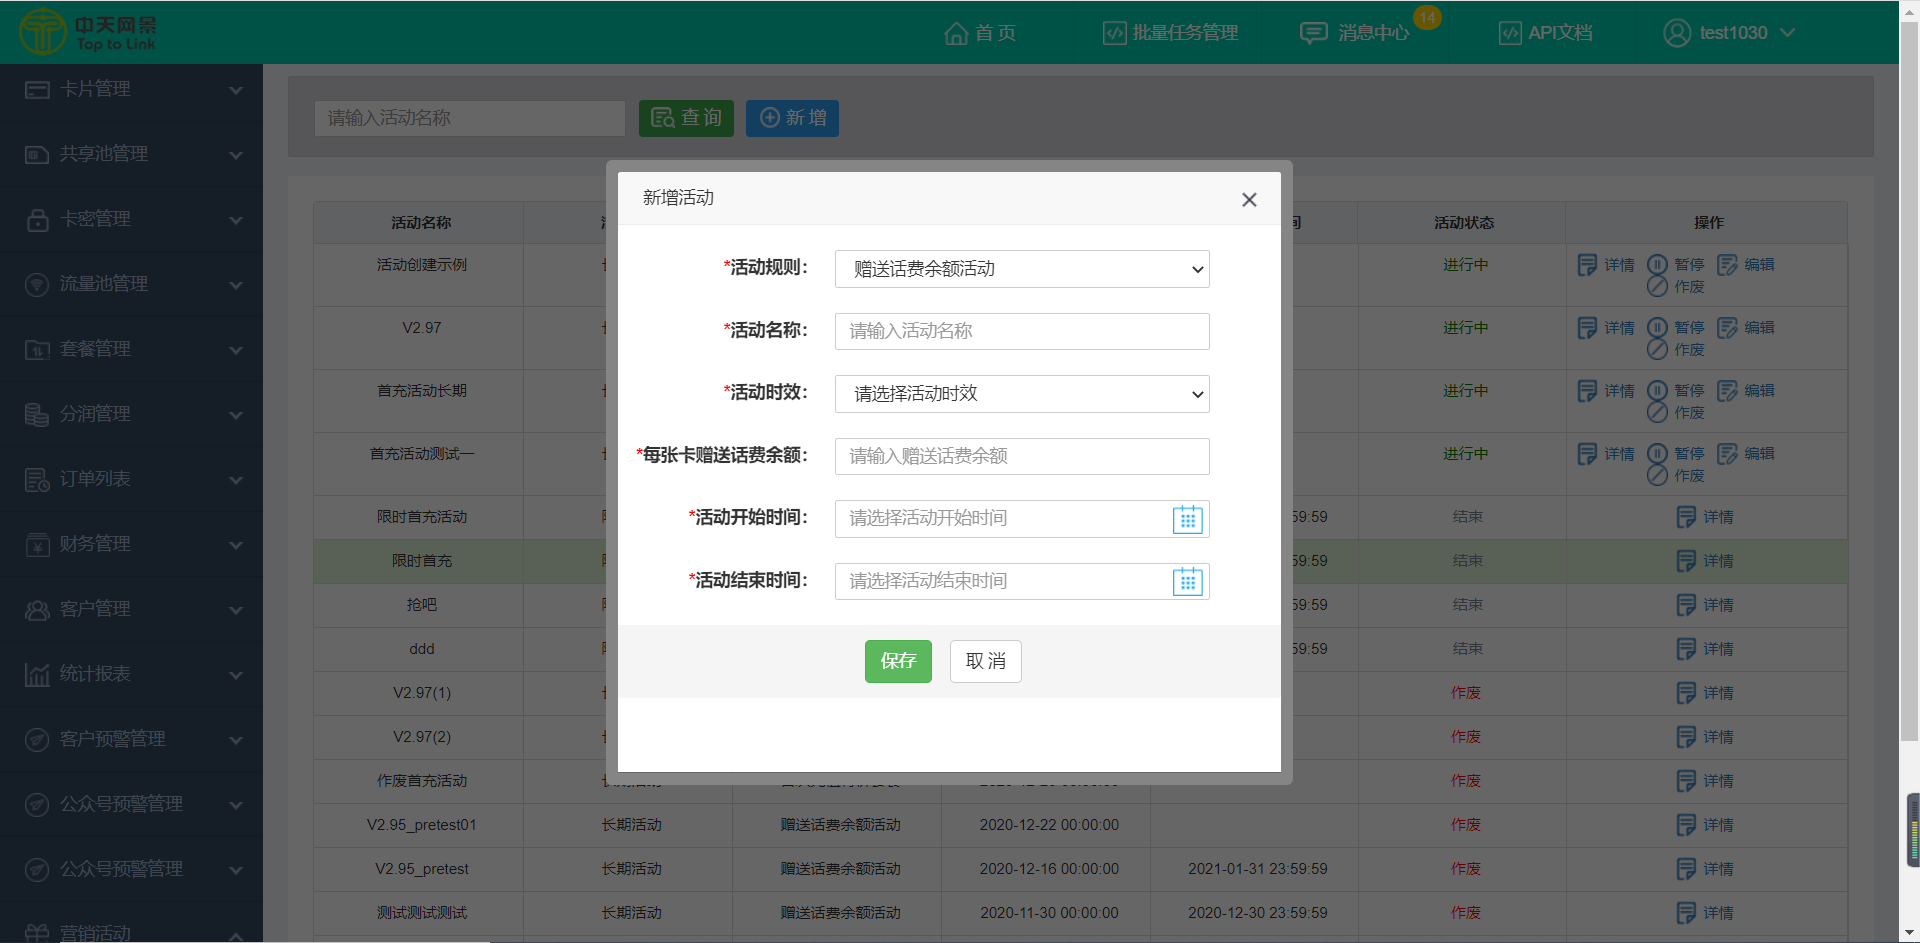Screen dimensions: 1920x943
Task: Click the 取消 button
Action: click(x=985, y=661)
